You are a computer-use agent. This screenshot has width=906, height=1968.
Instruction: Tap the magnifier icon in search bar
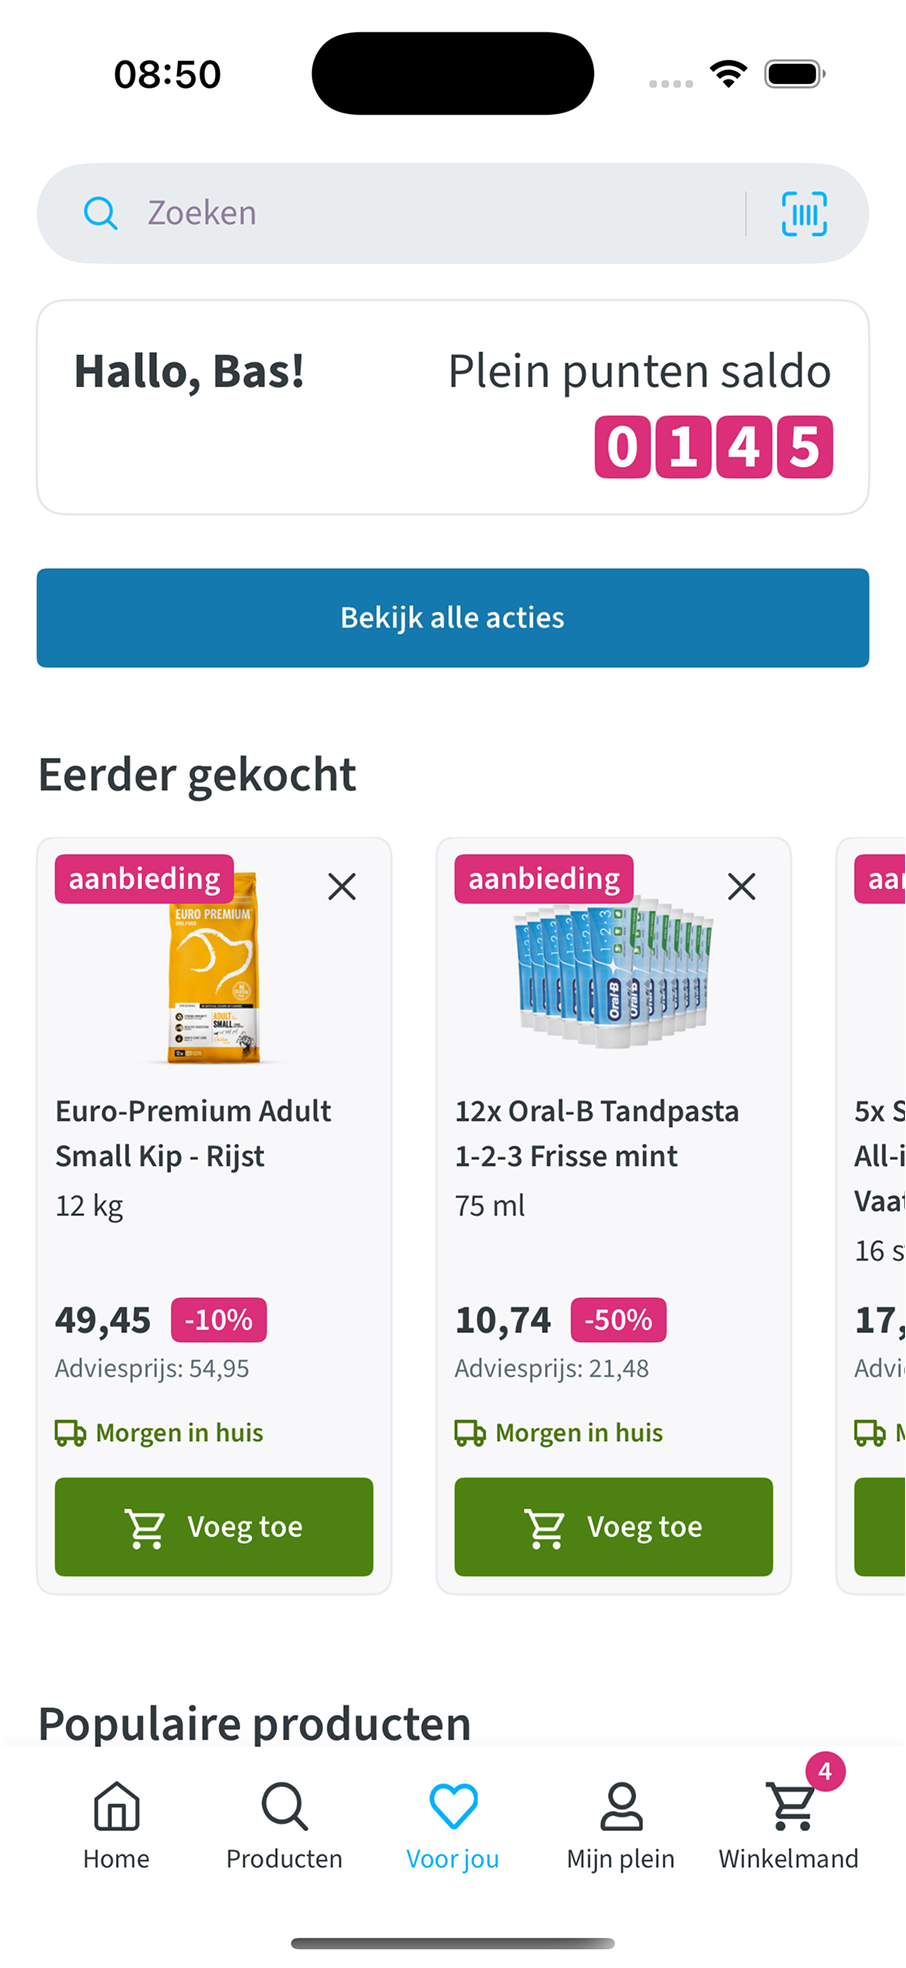[x=100, y=213]
